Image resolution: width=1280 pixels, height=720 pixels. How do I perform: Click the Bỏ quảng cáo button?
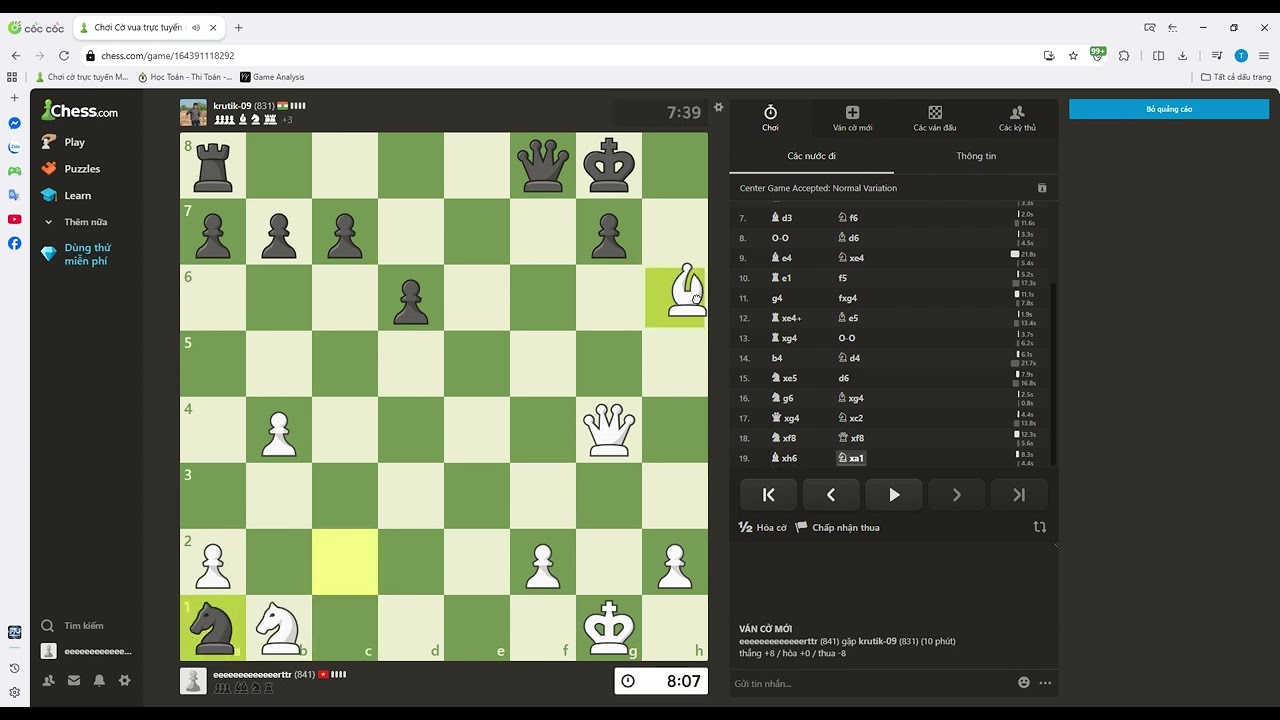click(1169, 109)
